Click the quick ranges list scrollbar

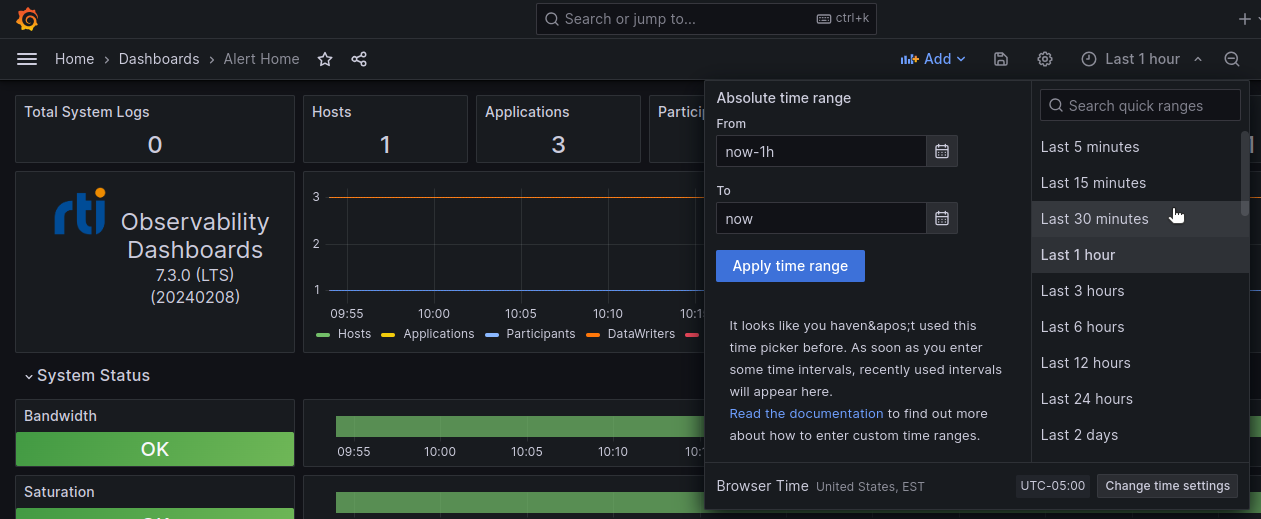tap(1245, 172)
